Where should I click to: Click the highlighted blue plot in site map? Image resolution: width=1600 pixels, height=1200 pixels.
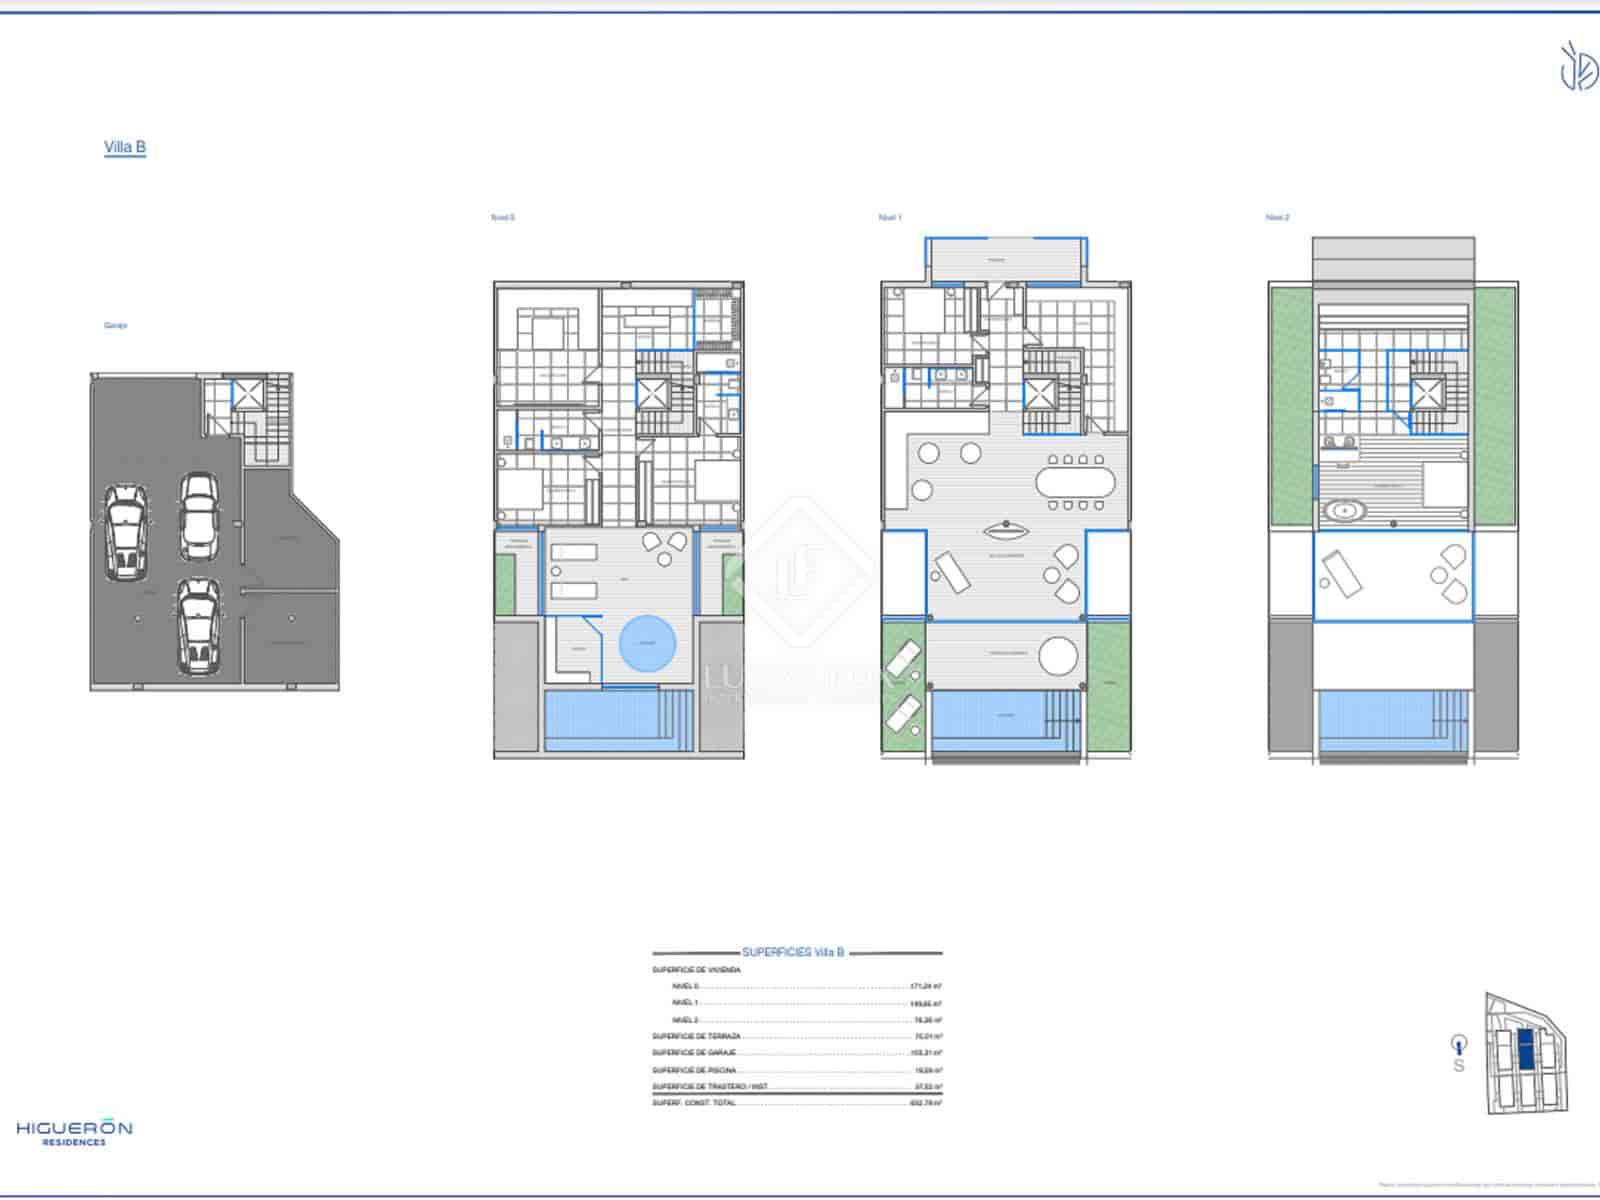[1526, 1051]
